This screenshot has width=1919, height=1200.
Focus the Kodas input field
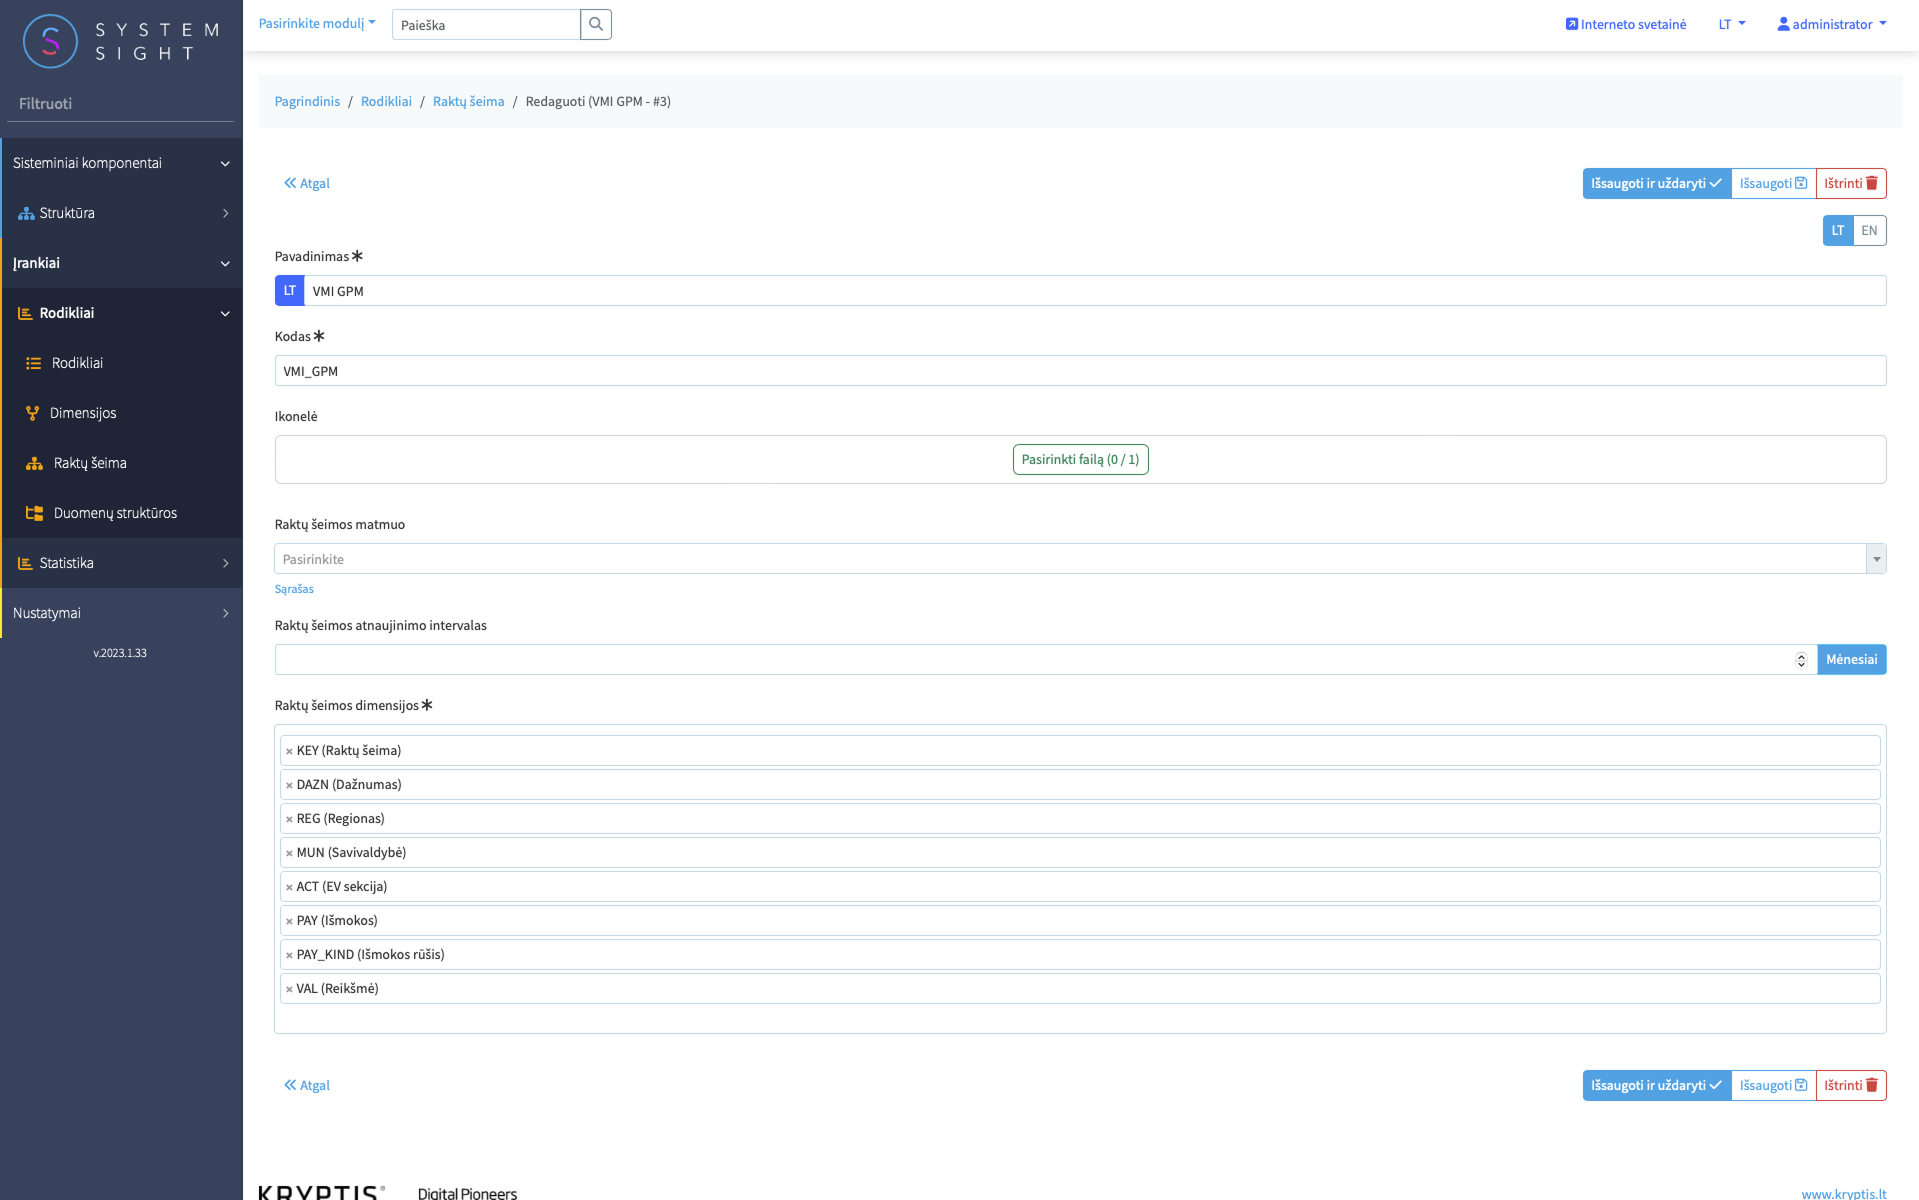click(x=1080, y=371)
